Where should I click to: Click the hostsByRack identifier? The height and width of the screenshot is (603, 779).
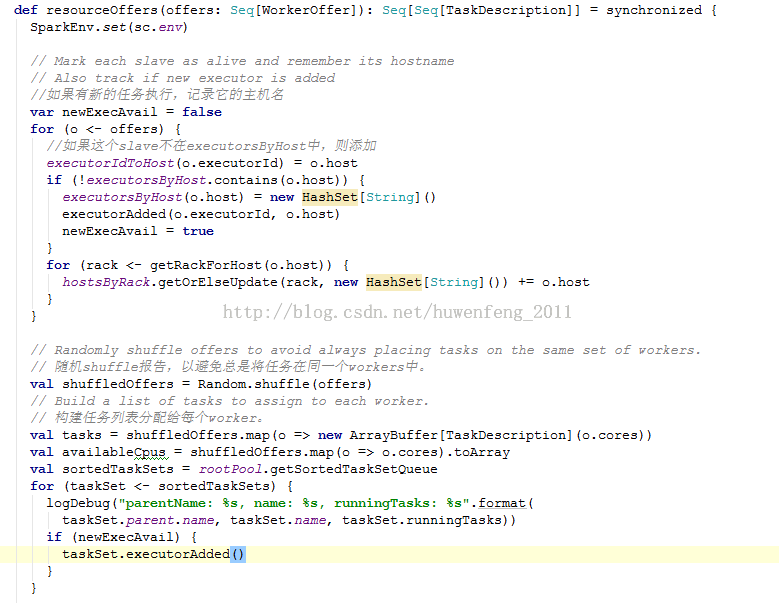click(106, 282)
